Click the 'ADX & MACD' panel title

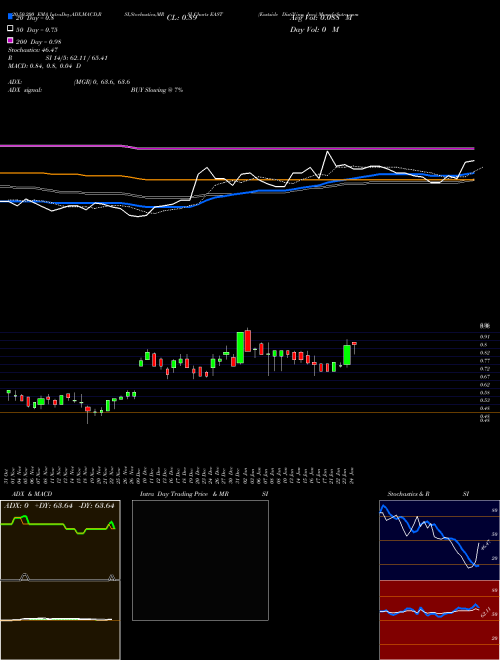click(32, 494)
